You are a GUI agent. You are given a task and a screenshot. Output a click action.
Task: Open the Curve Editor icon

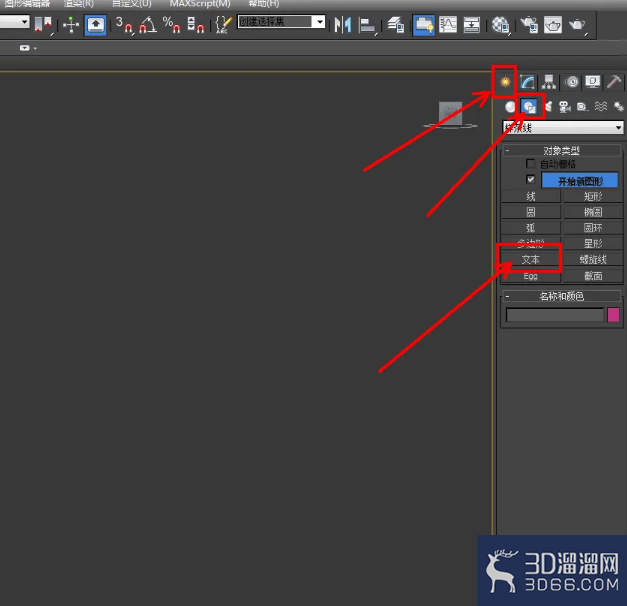[x=448, y=25]
